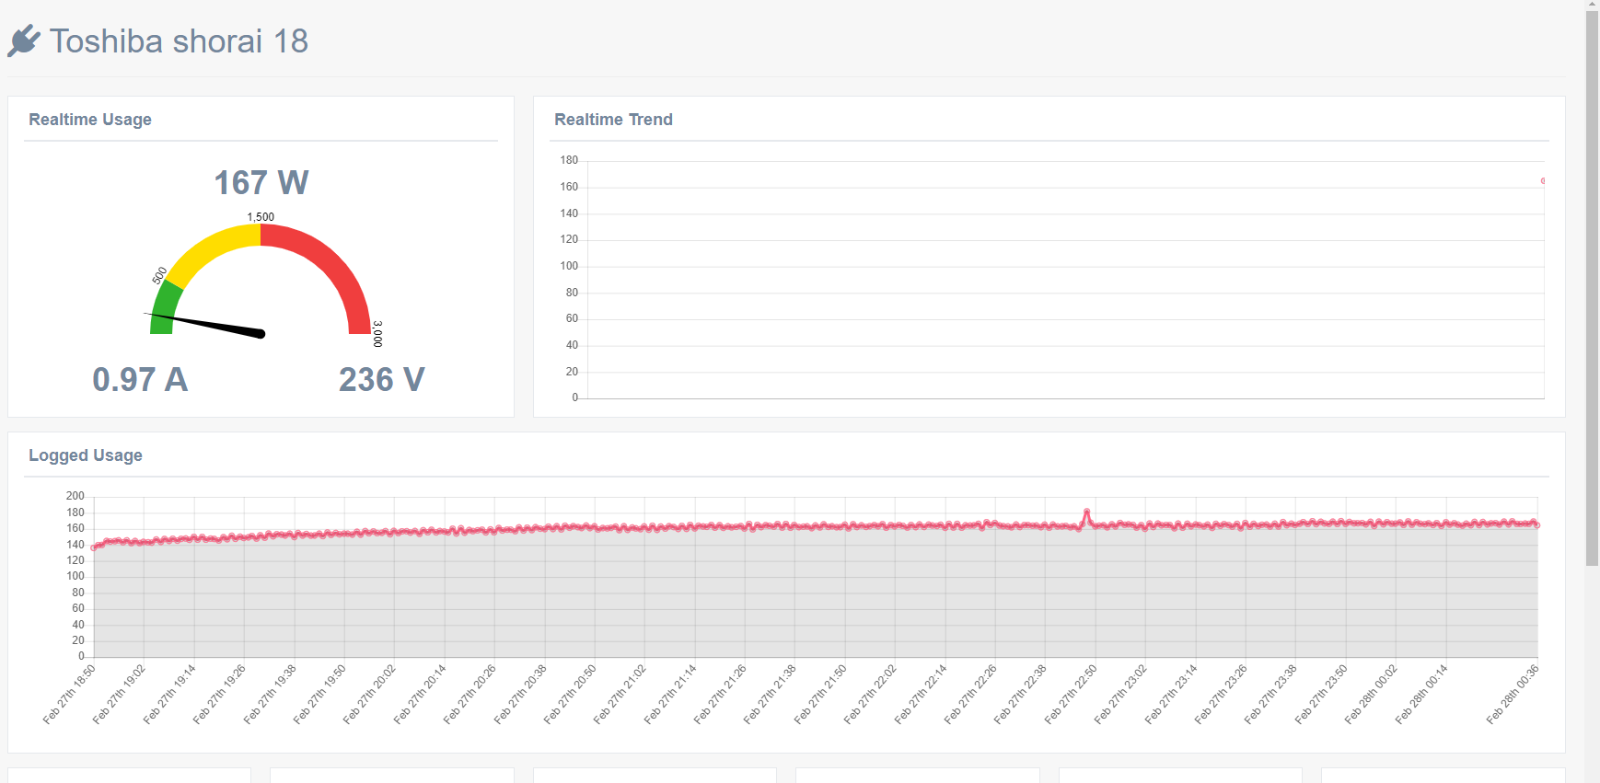Click the yellow segment of the power gauge

coord(212,246)
